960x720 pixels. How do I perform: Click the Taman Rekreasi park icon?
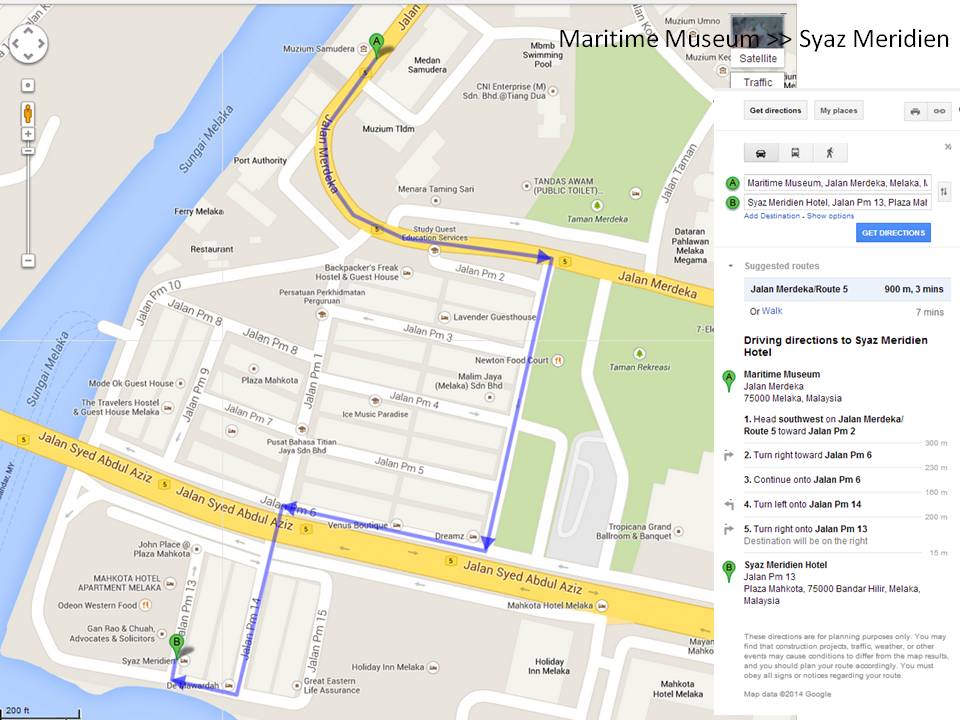point(640,354)
